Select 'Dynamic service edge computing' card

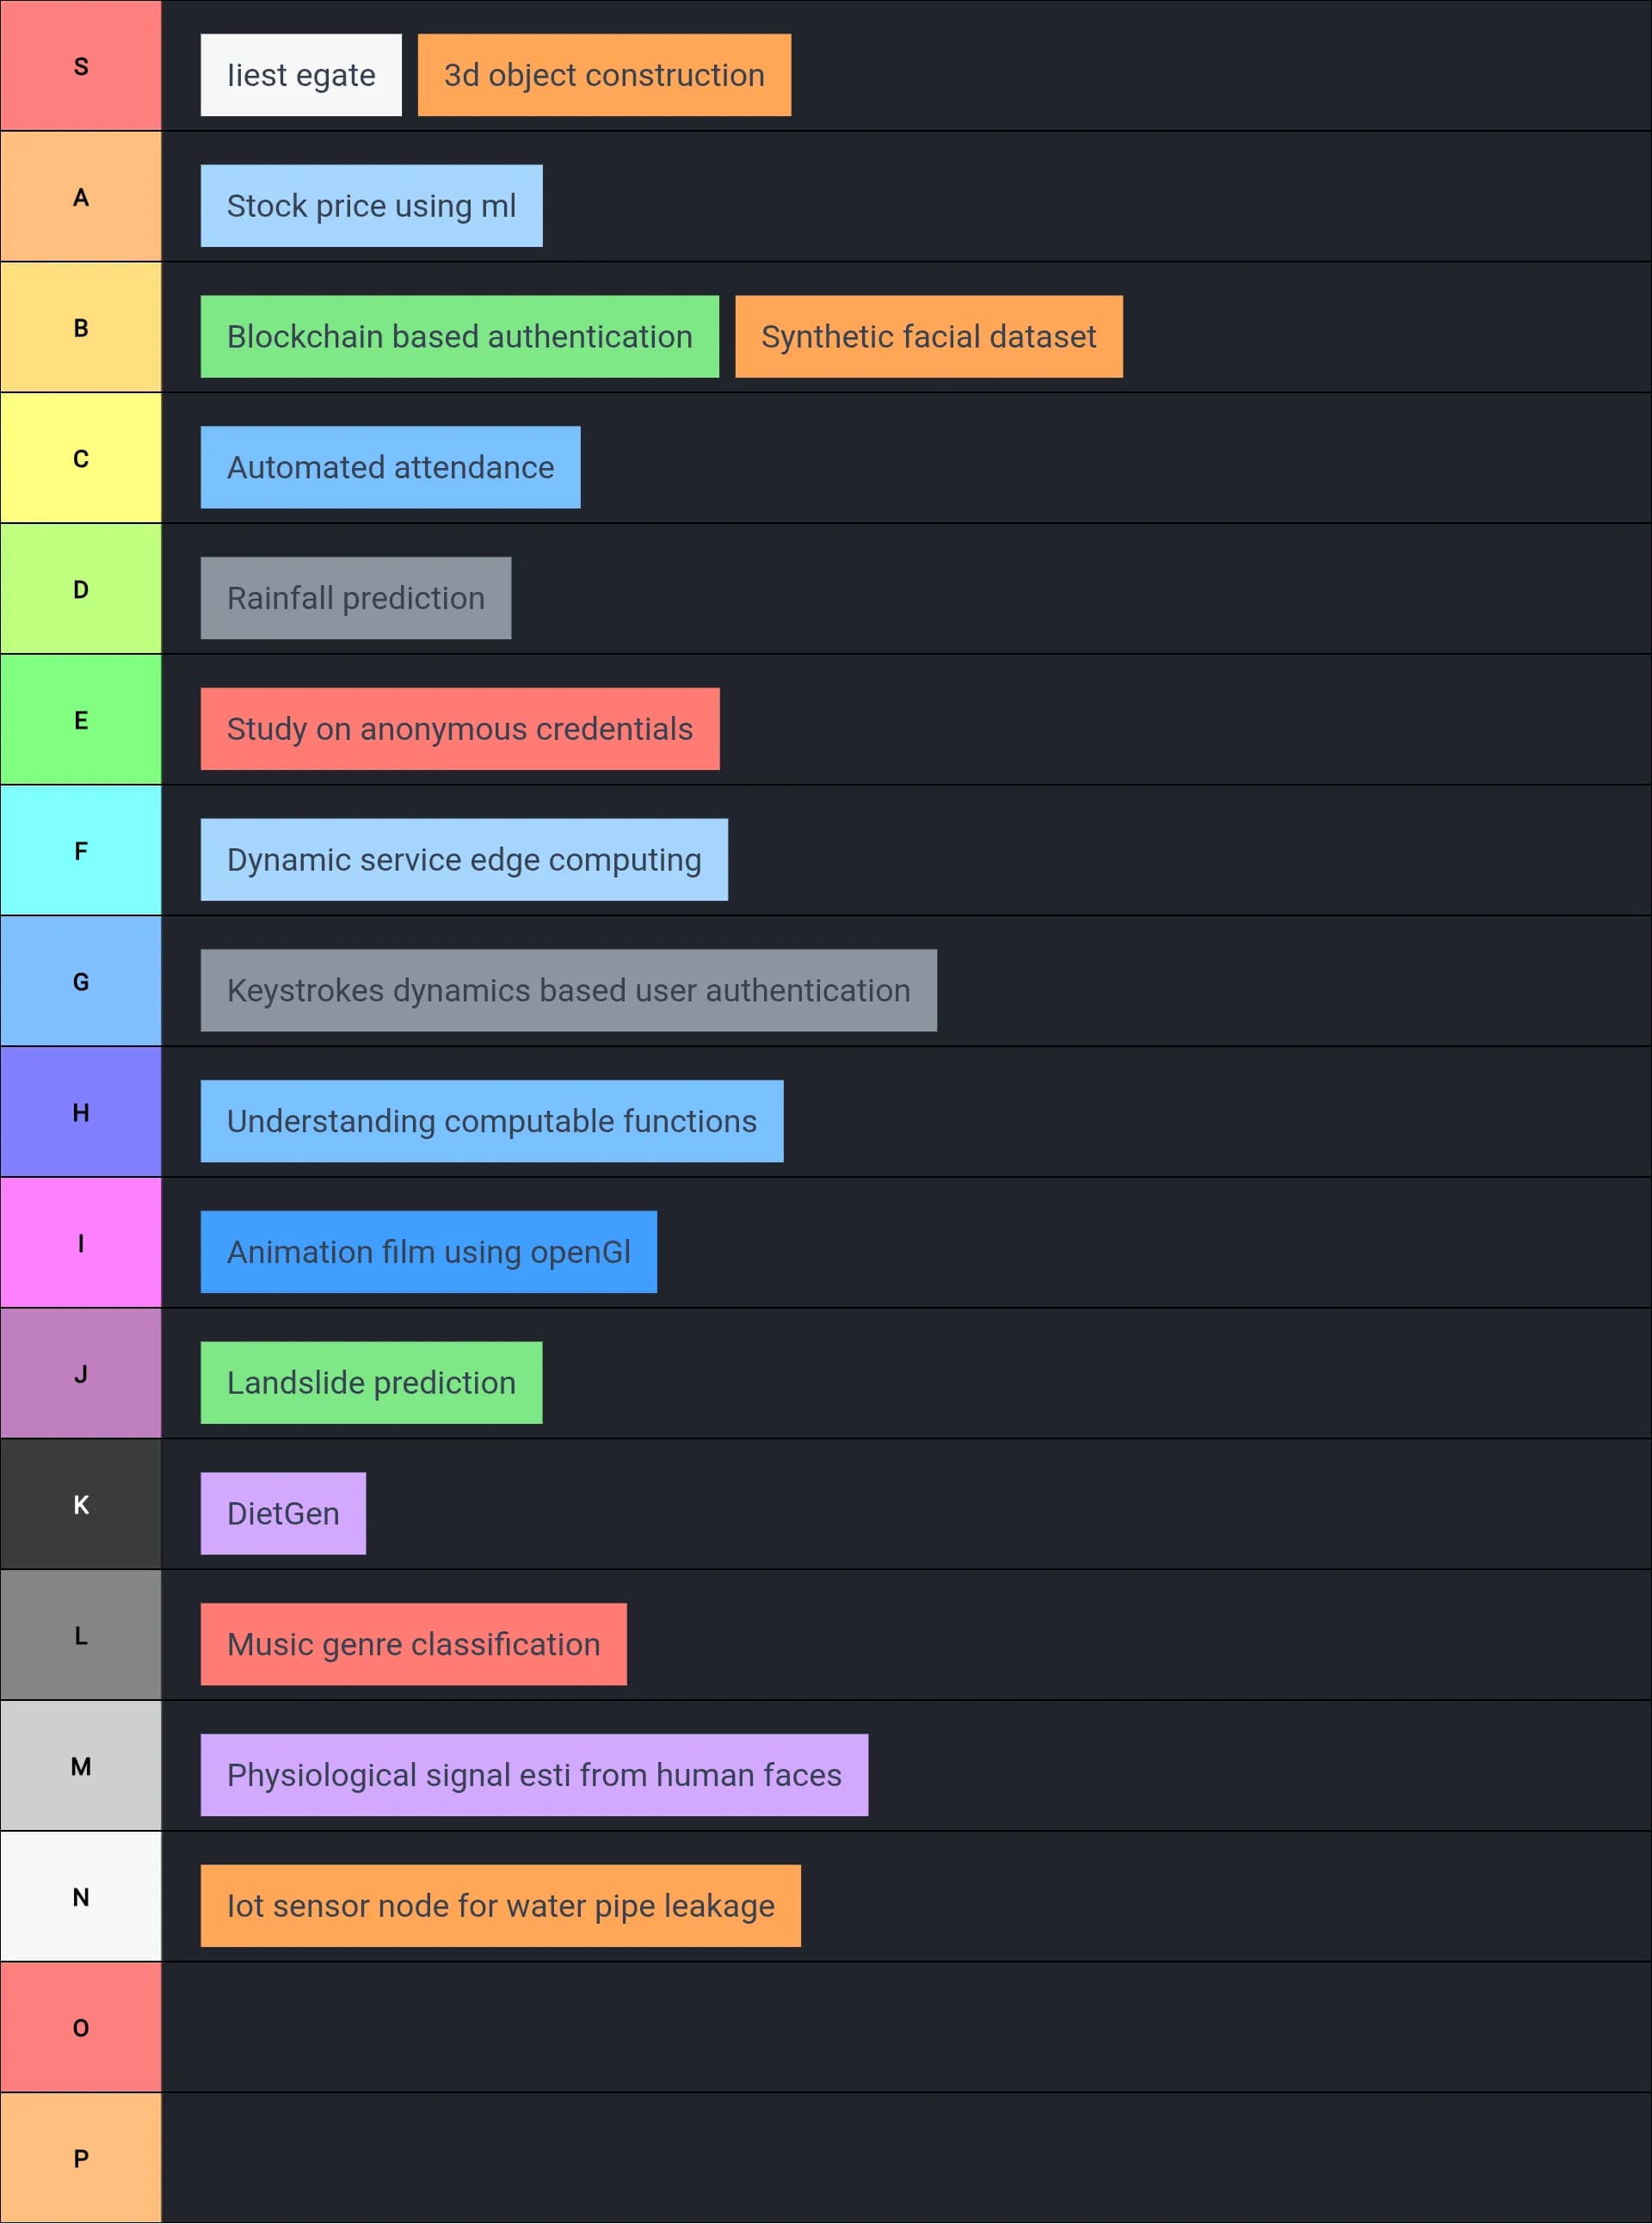(x=464, y=860)
